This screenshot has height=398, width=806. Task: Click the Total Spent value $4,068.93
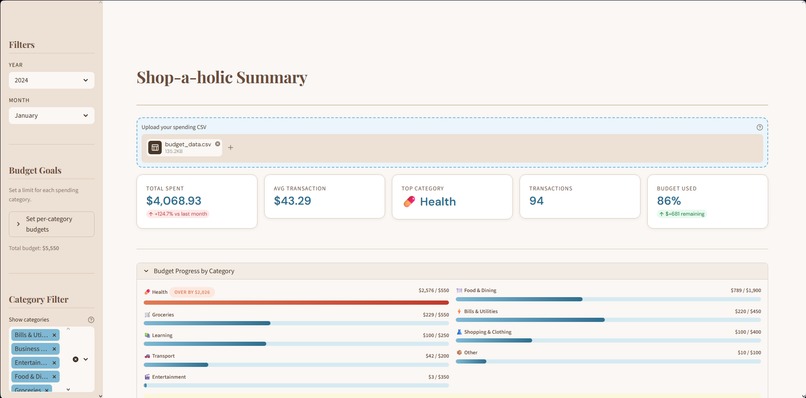tap(174, 201)
